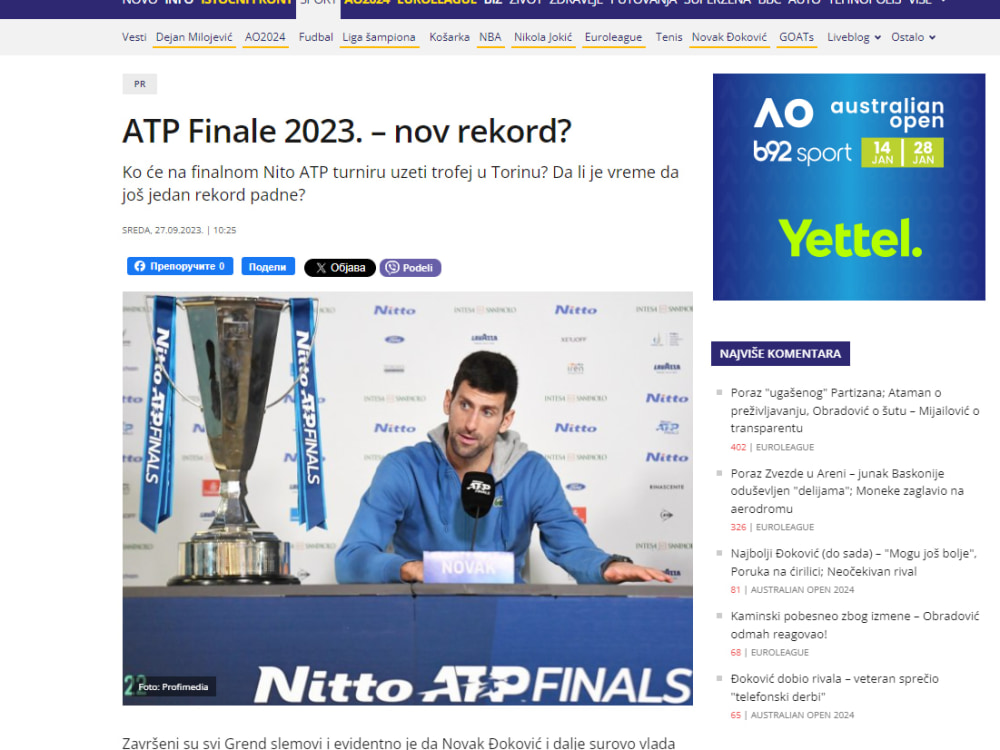Click the 81 comments count

pos(735,589)
